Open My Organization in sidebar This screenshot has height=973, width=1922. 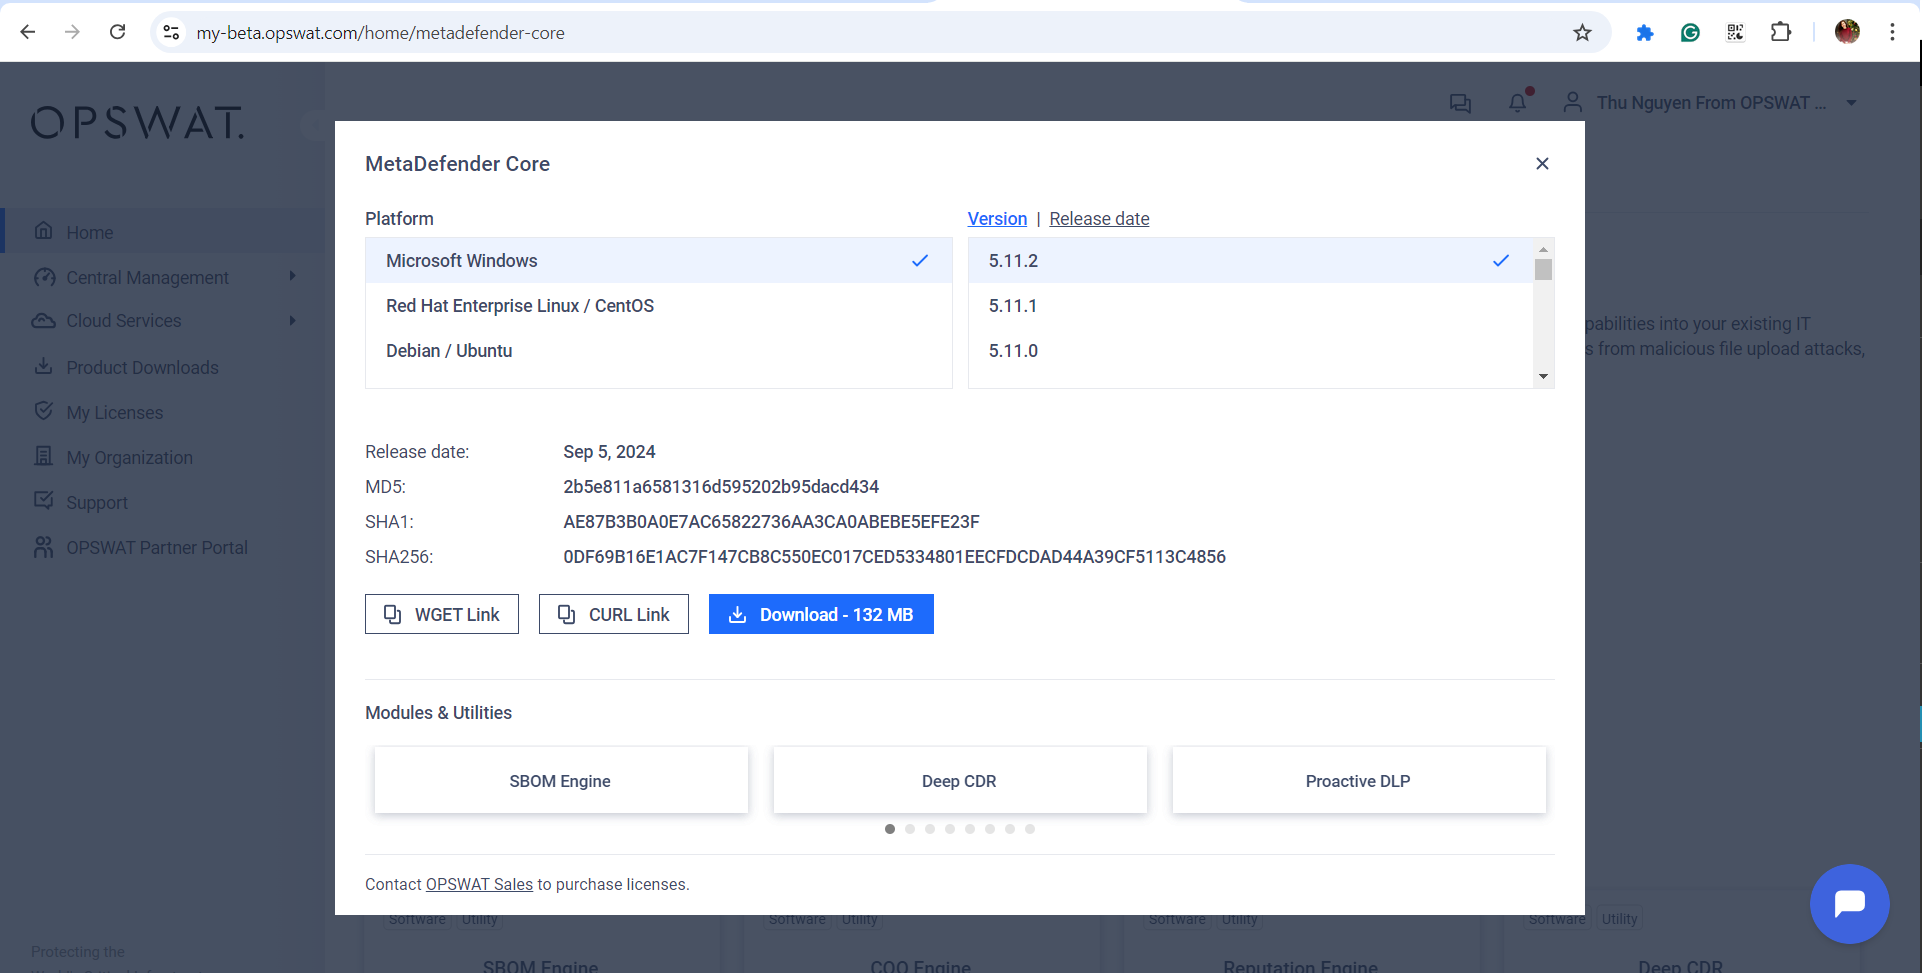coord(129,457)
